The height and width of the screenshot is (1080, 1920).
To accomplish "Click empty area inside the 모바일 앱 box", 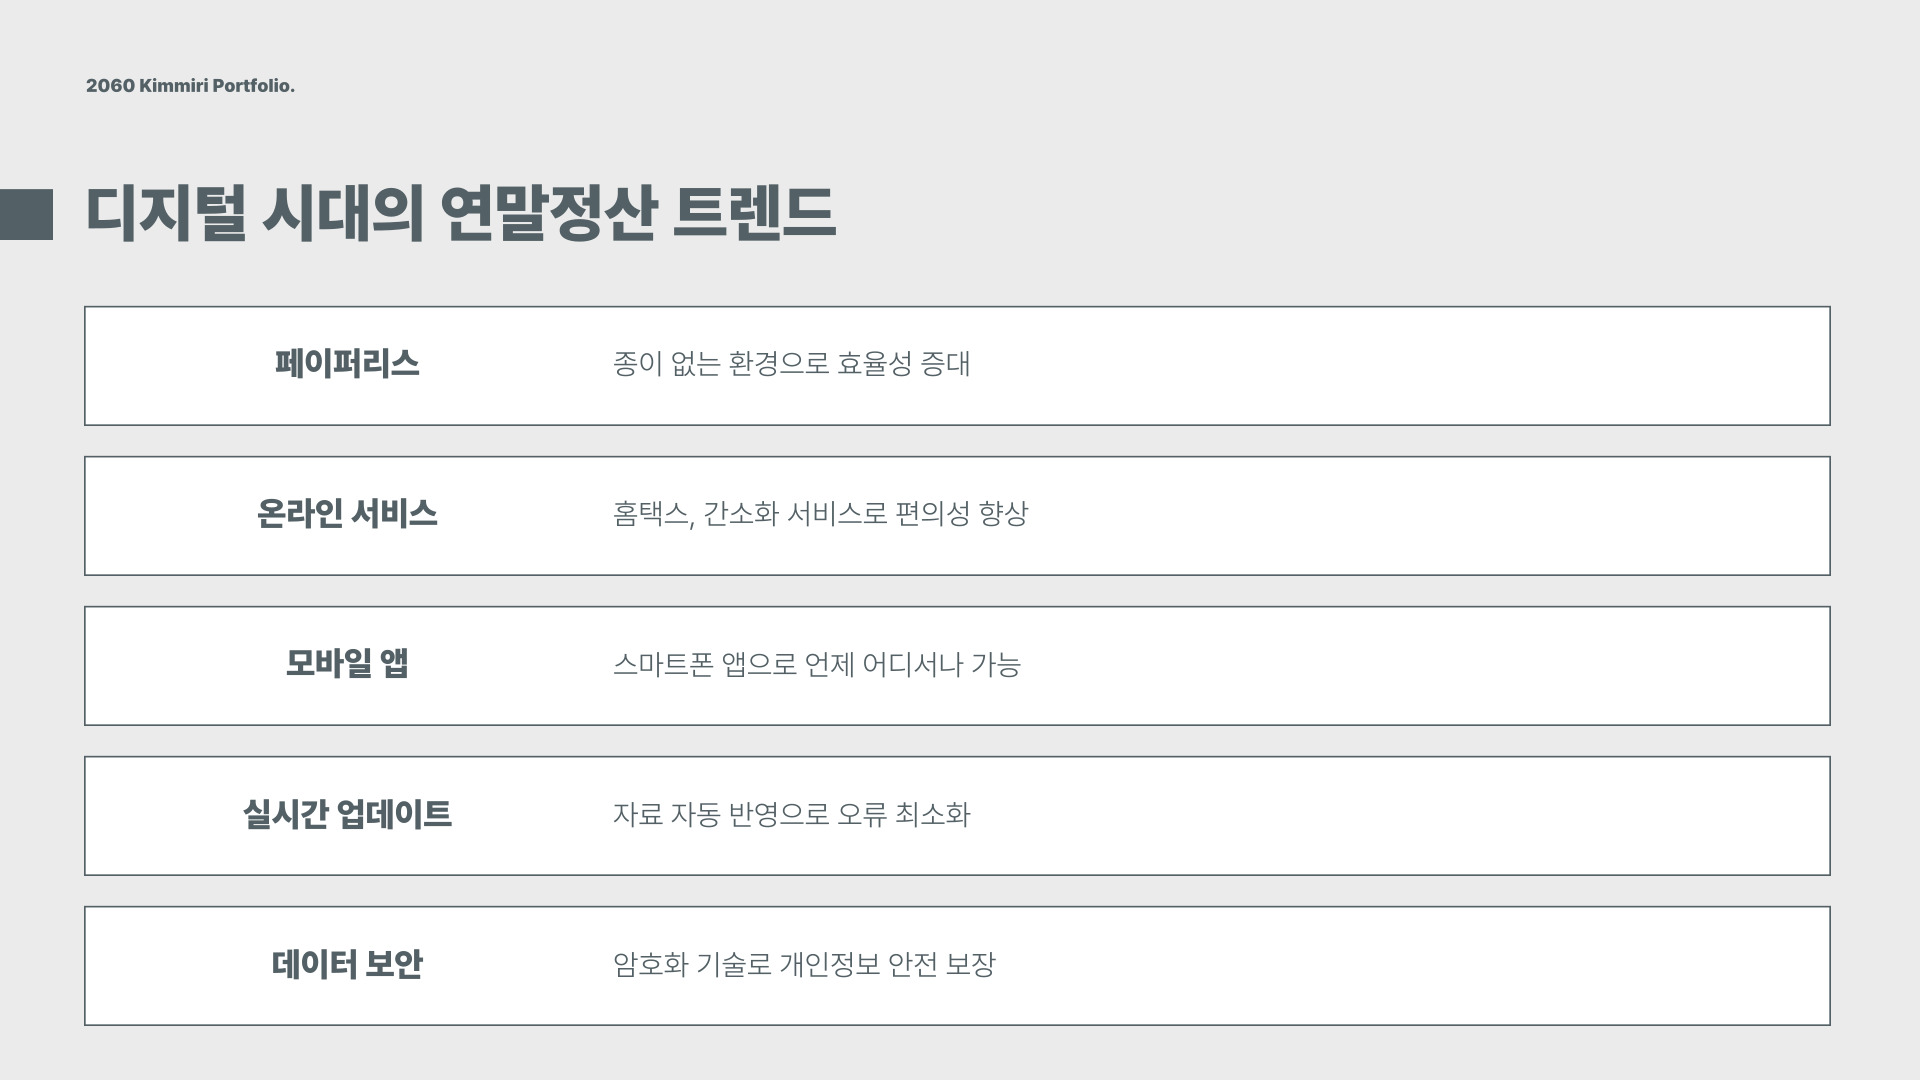I will [1400, 666].
